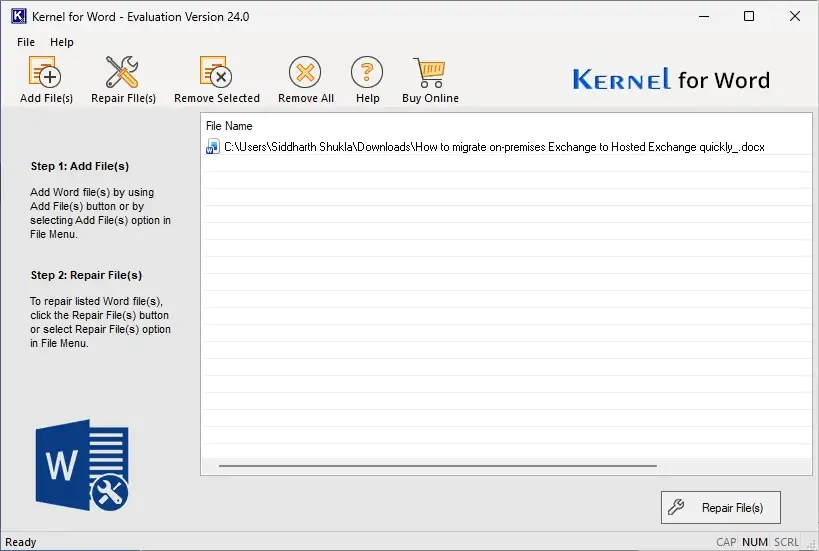This screenshot has width=819, height=551.
Task: Click the SCRL indicator in status bar
Action: pos(786,542)
